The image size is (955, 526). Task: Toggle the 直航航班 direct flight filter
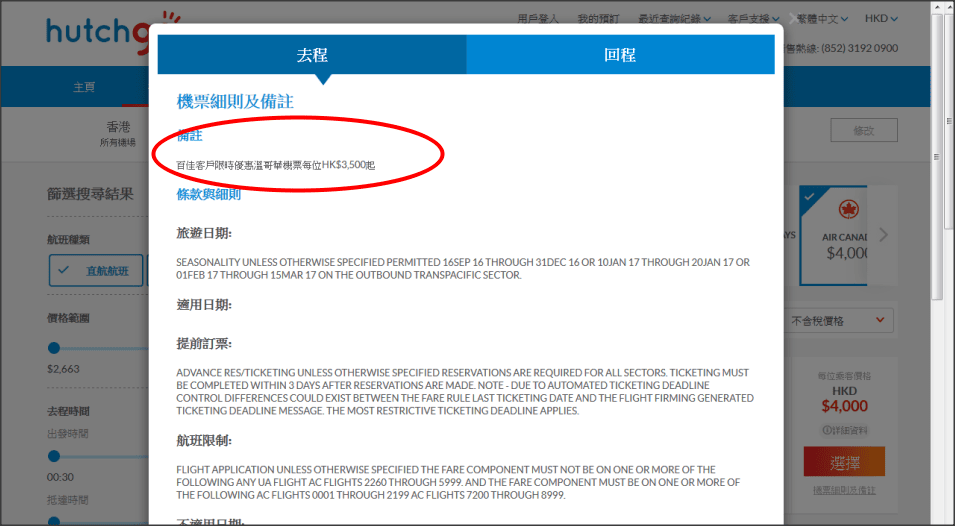(96, 270)
